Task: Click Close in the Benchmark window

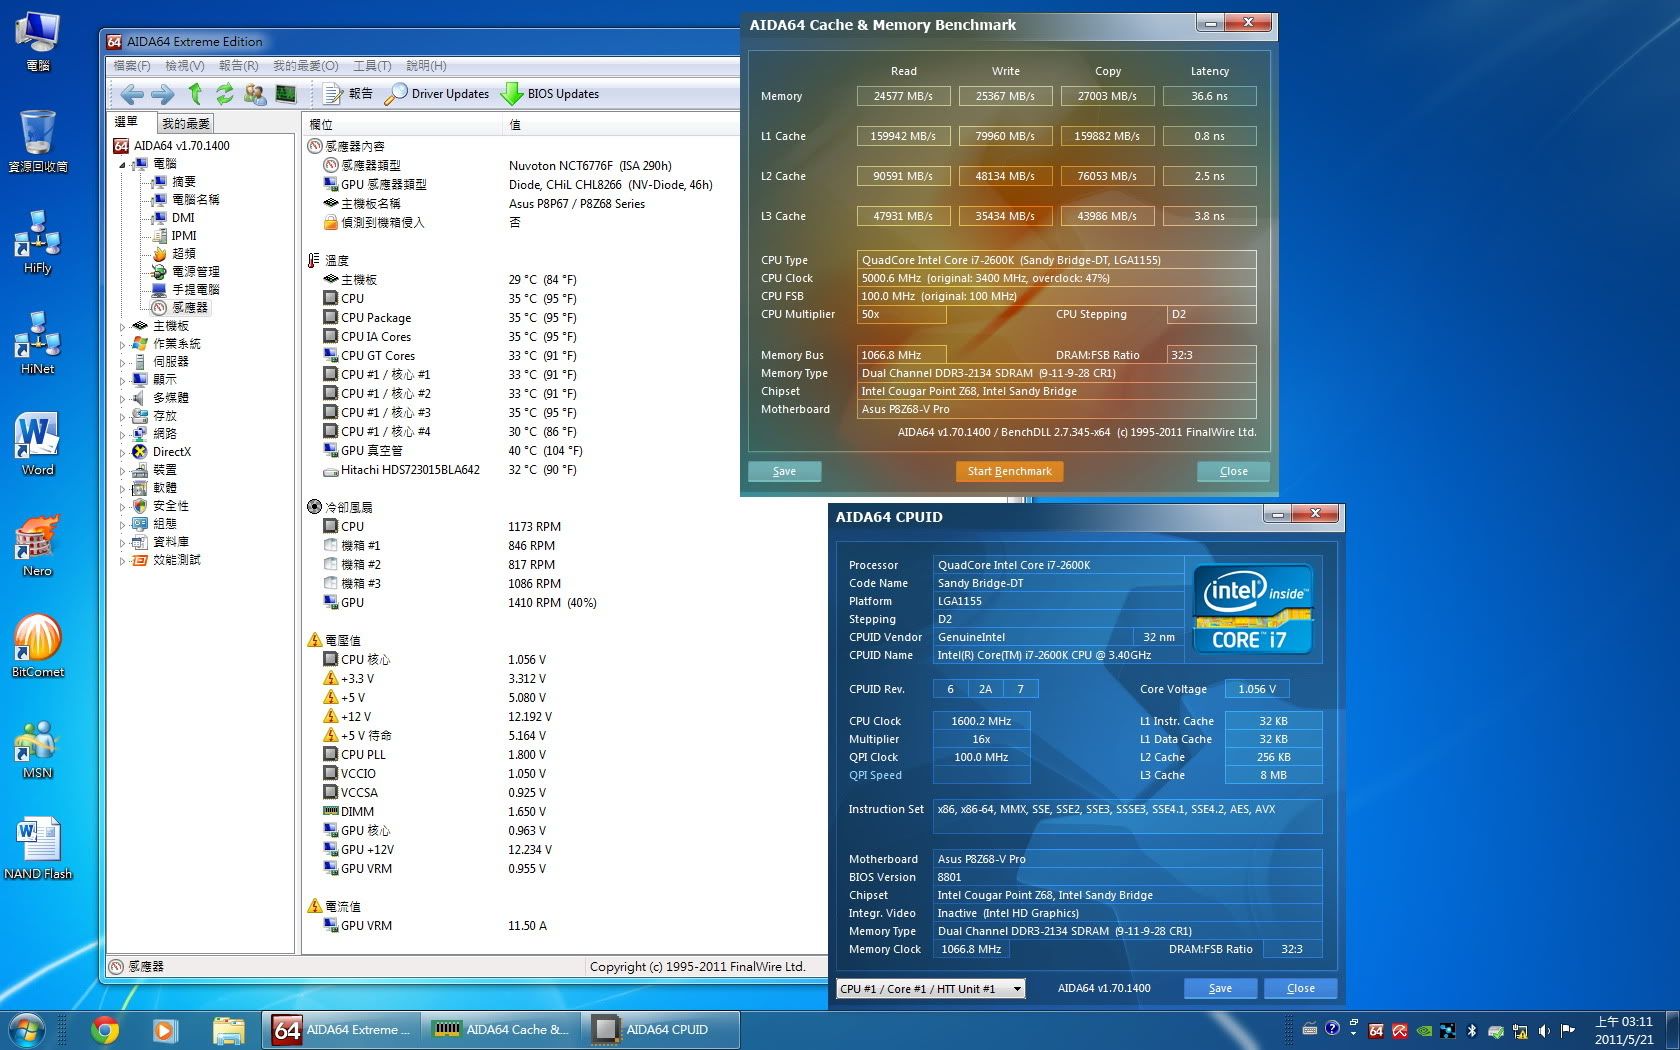Action: tap(1233, 471)
